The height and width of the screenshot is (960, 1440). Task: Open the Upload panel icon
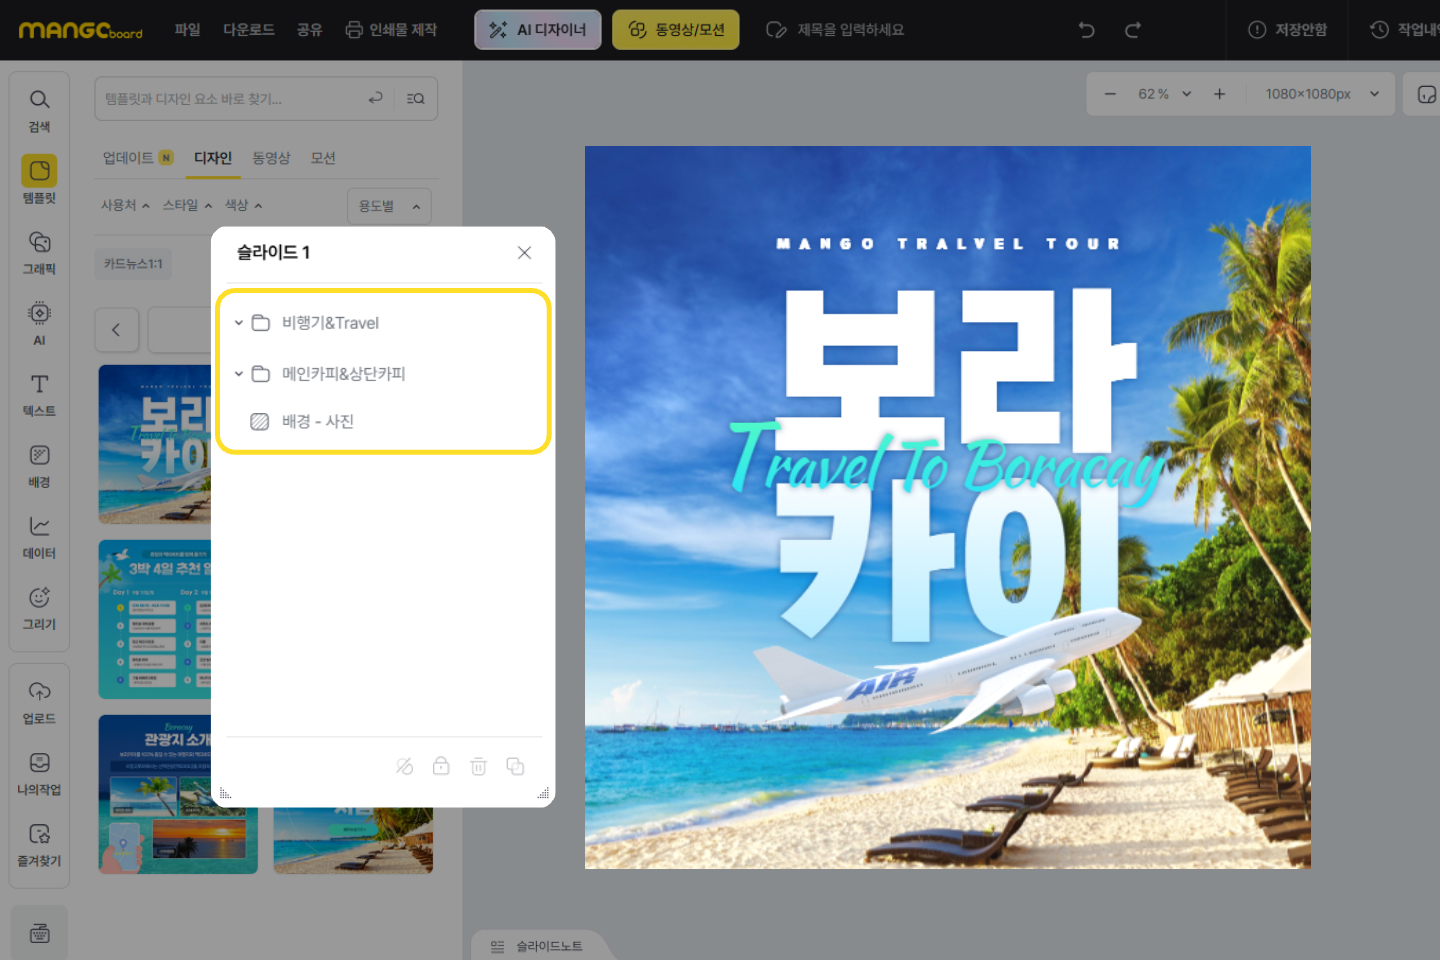[39, 702]
